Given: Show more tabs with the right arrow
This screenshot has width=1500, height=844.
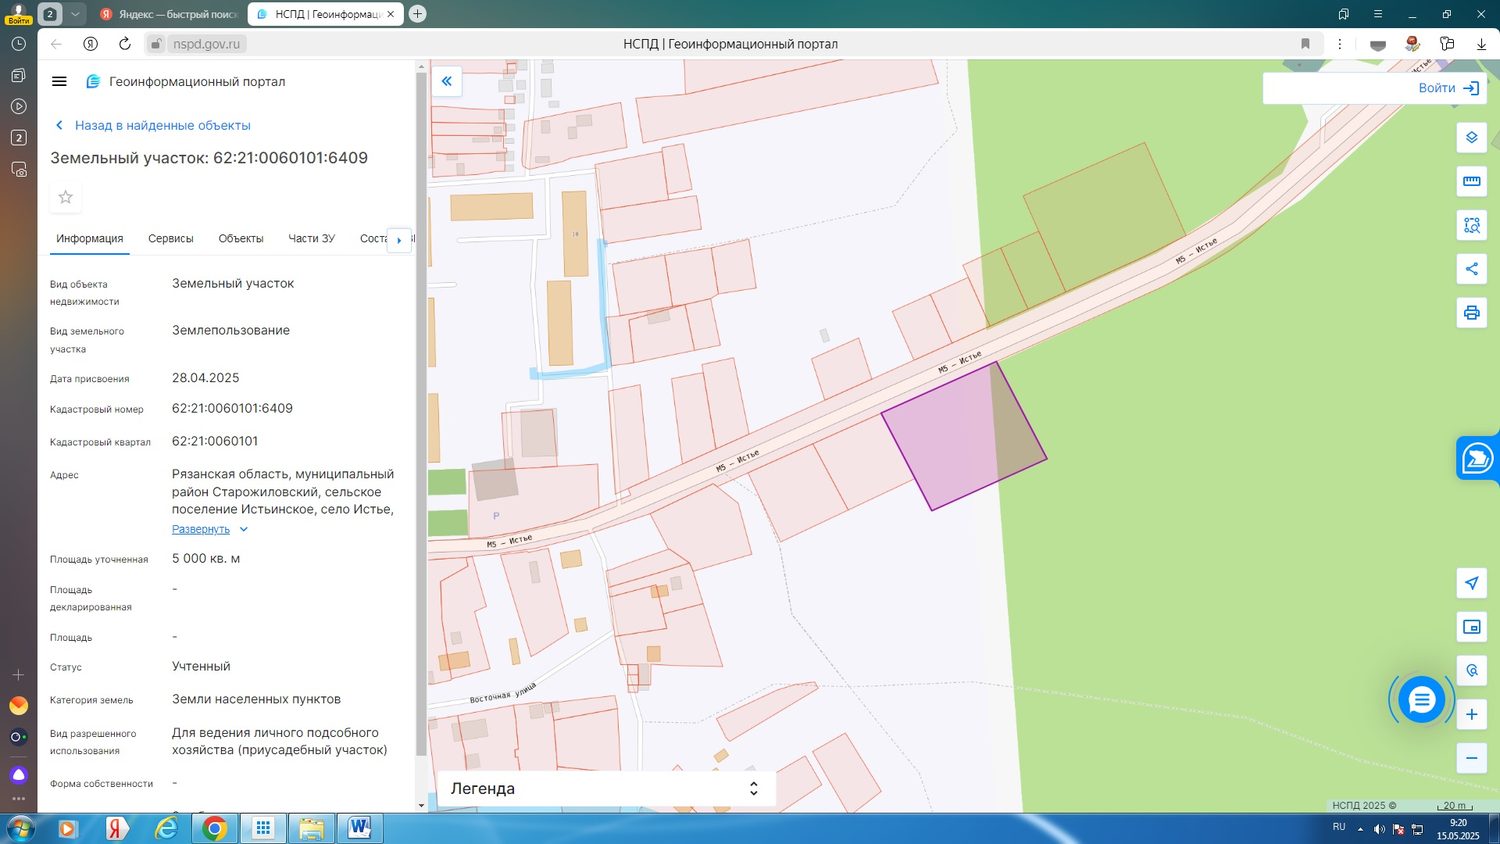Looking at the screenshot, I should tap(399, 240).
